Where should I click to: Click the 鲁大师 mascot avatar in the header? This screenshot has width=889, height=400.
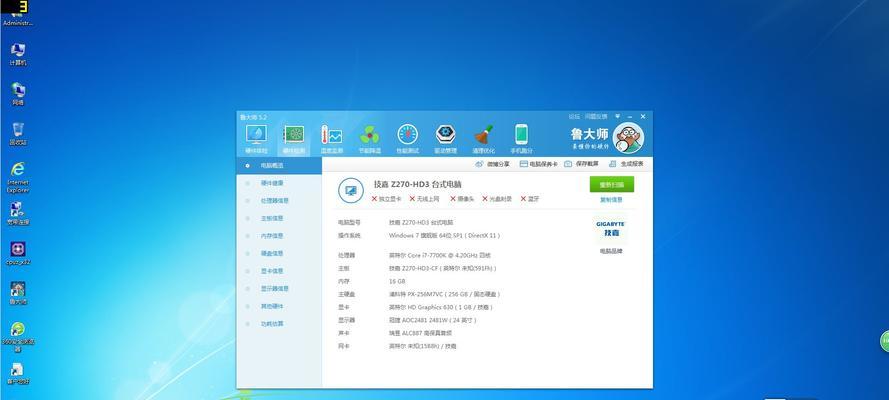coord(628,138)
